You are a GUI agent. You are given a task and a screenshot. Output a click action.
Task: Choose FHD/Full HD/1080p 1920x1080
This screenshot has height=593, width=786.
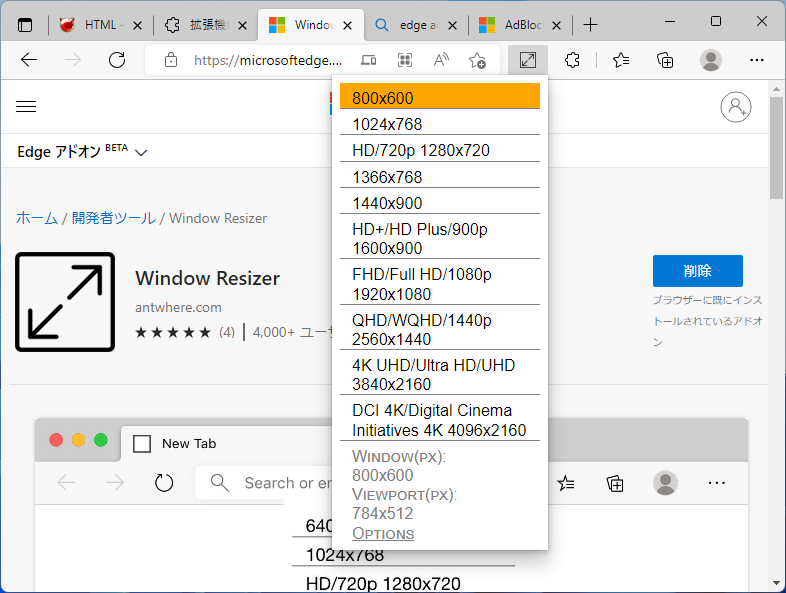[440, 283]
